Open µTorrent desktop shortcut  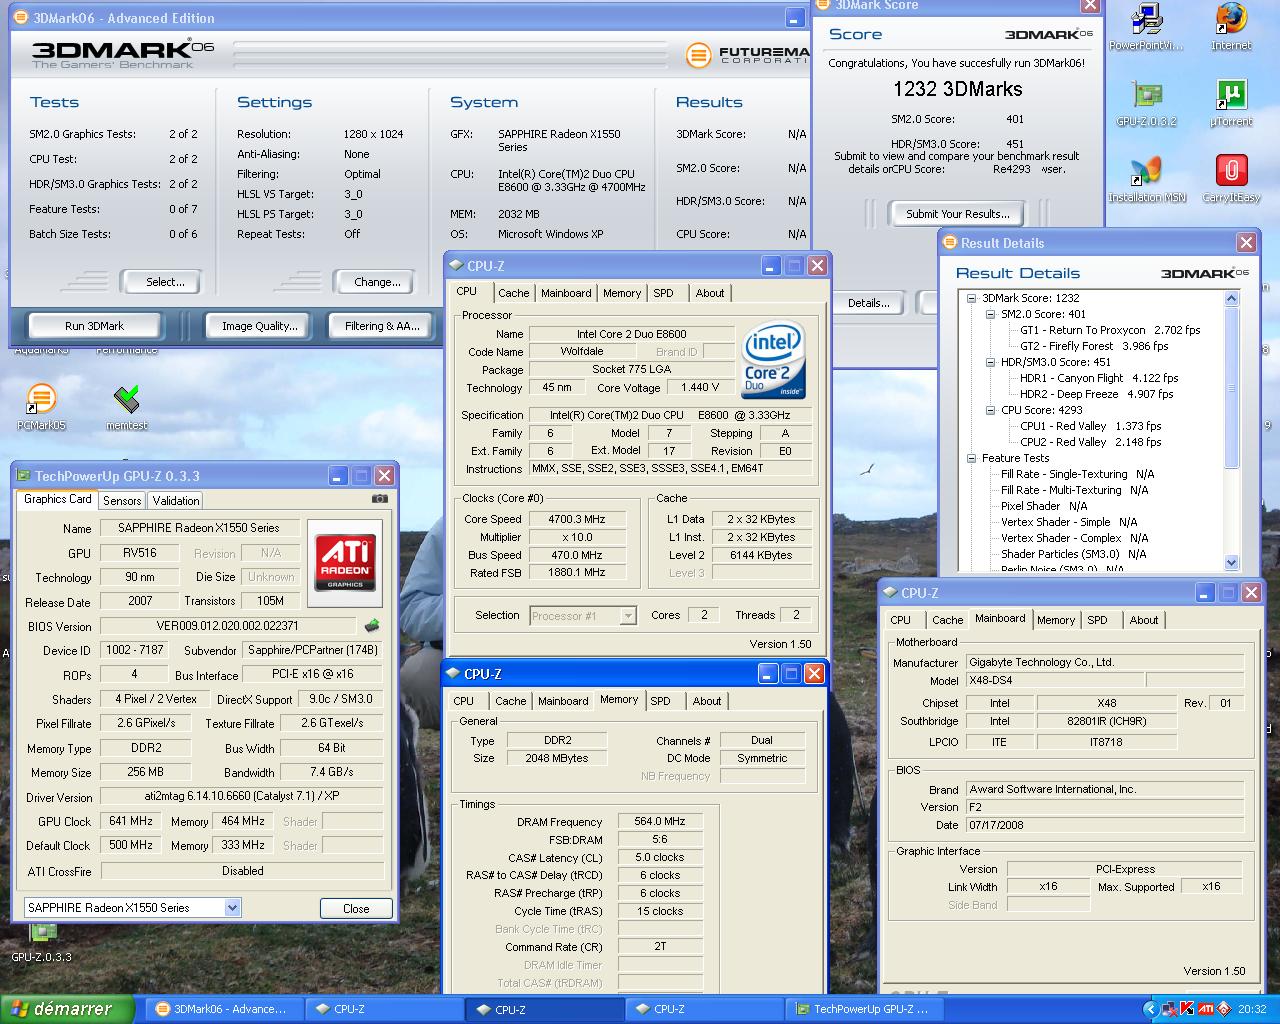click(x=1231, y=103)
